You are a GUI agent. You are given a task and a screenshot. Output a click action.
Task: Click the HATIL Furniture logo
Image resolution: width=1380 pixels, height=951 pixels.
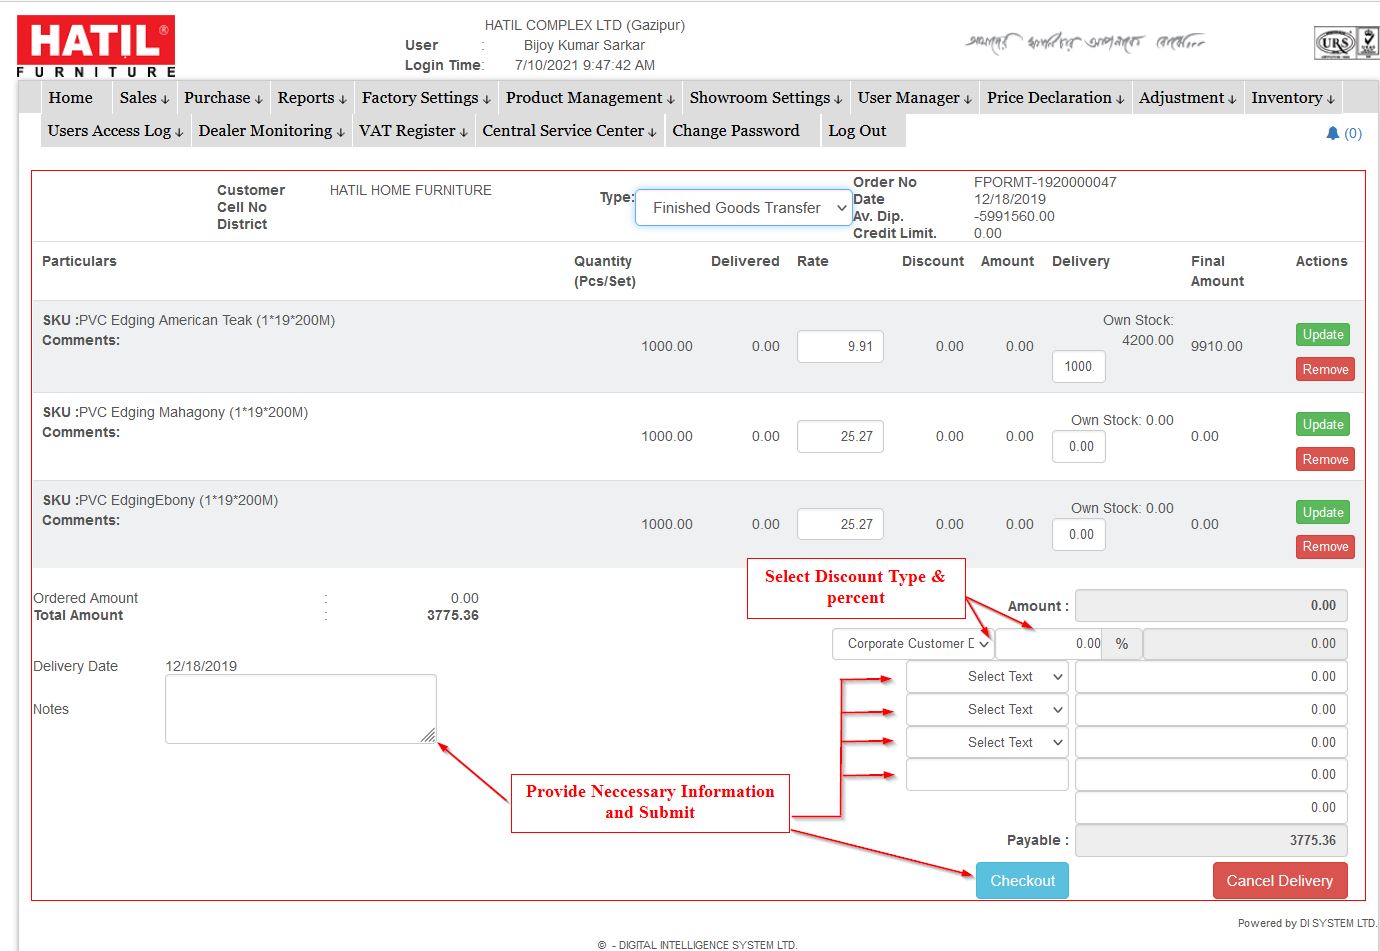pos(96,46)
